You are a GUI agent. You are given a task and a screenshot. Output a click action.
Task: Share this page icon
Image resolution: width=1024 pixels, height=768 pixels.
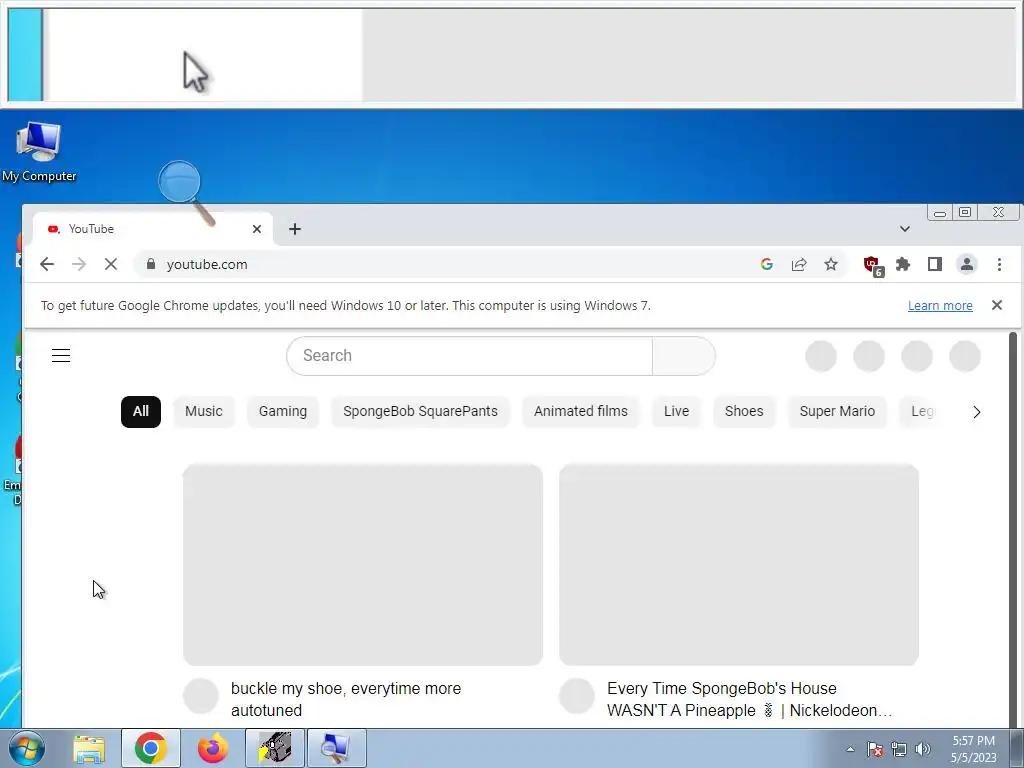(x=799, y=264)
